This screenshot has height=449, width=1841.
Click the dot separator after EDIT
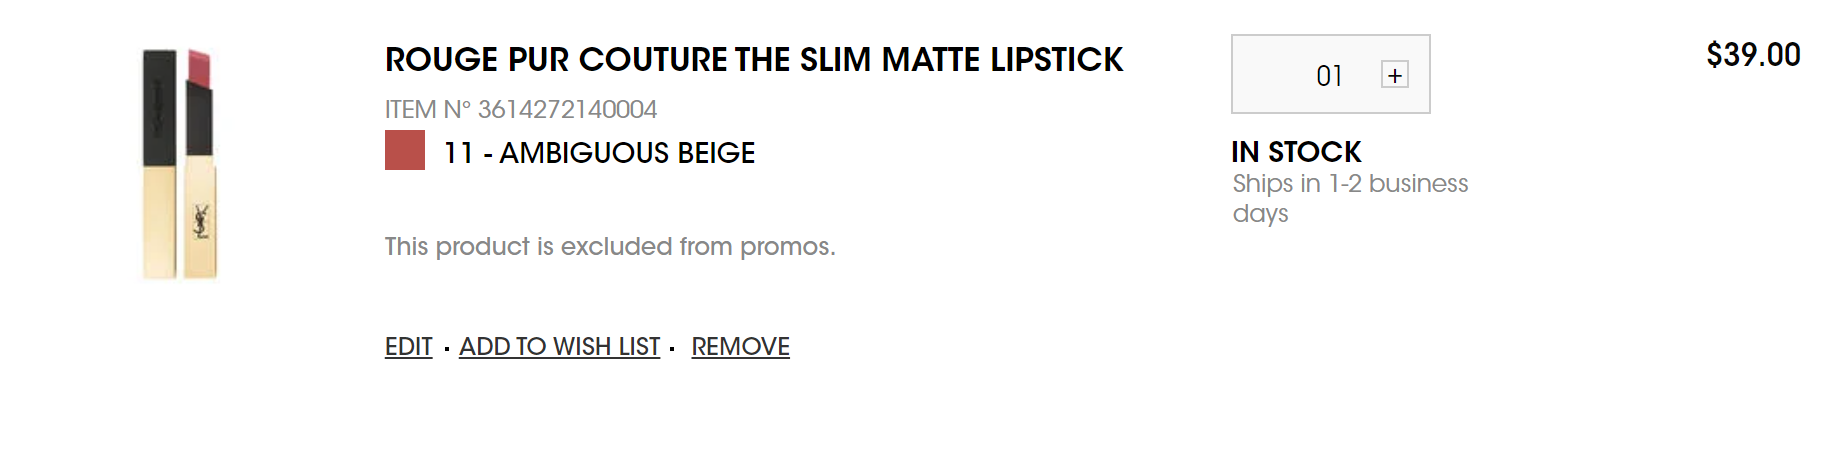(x=446, y=349)
